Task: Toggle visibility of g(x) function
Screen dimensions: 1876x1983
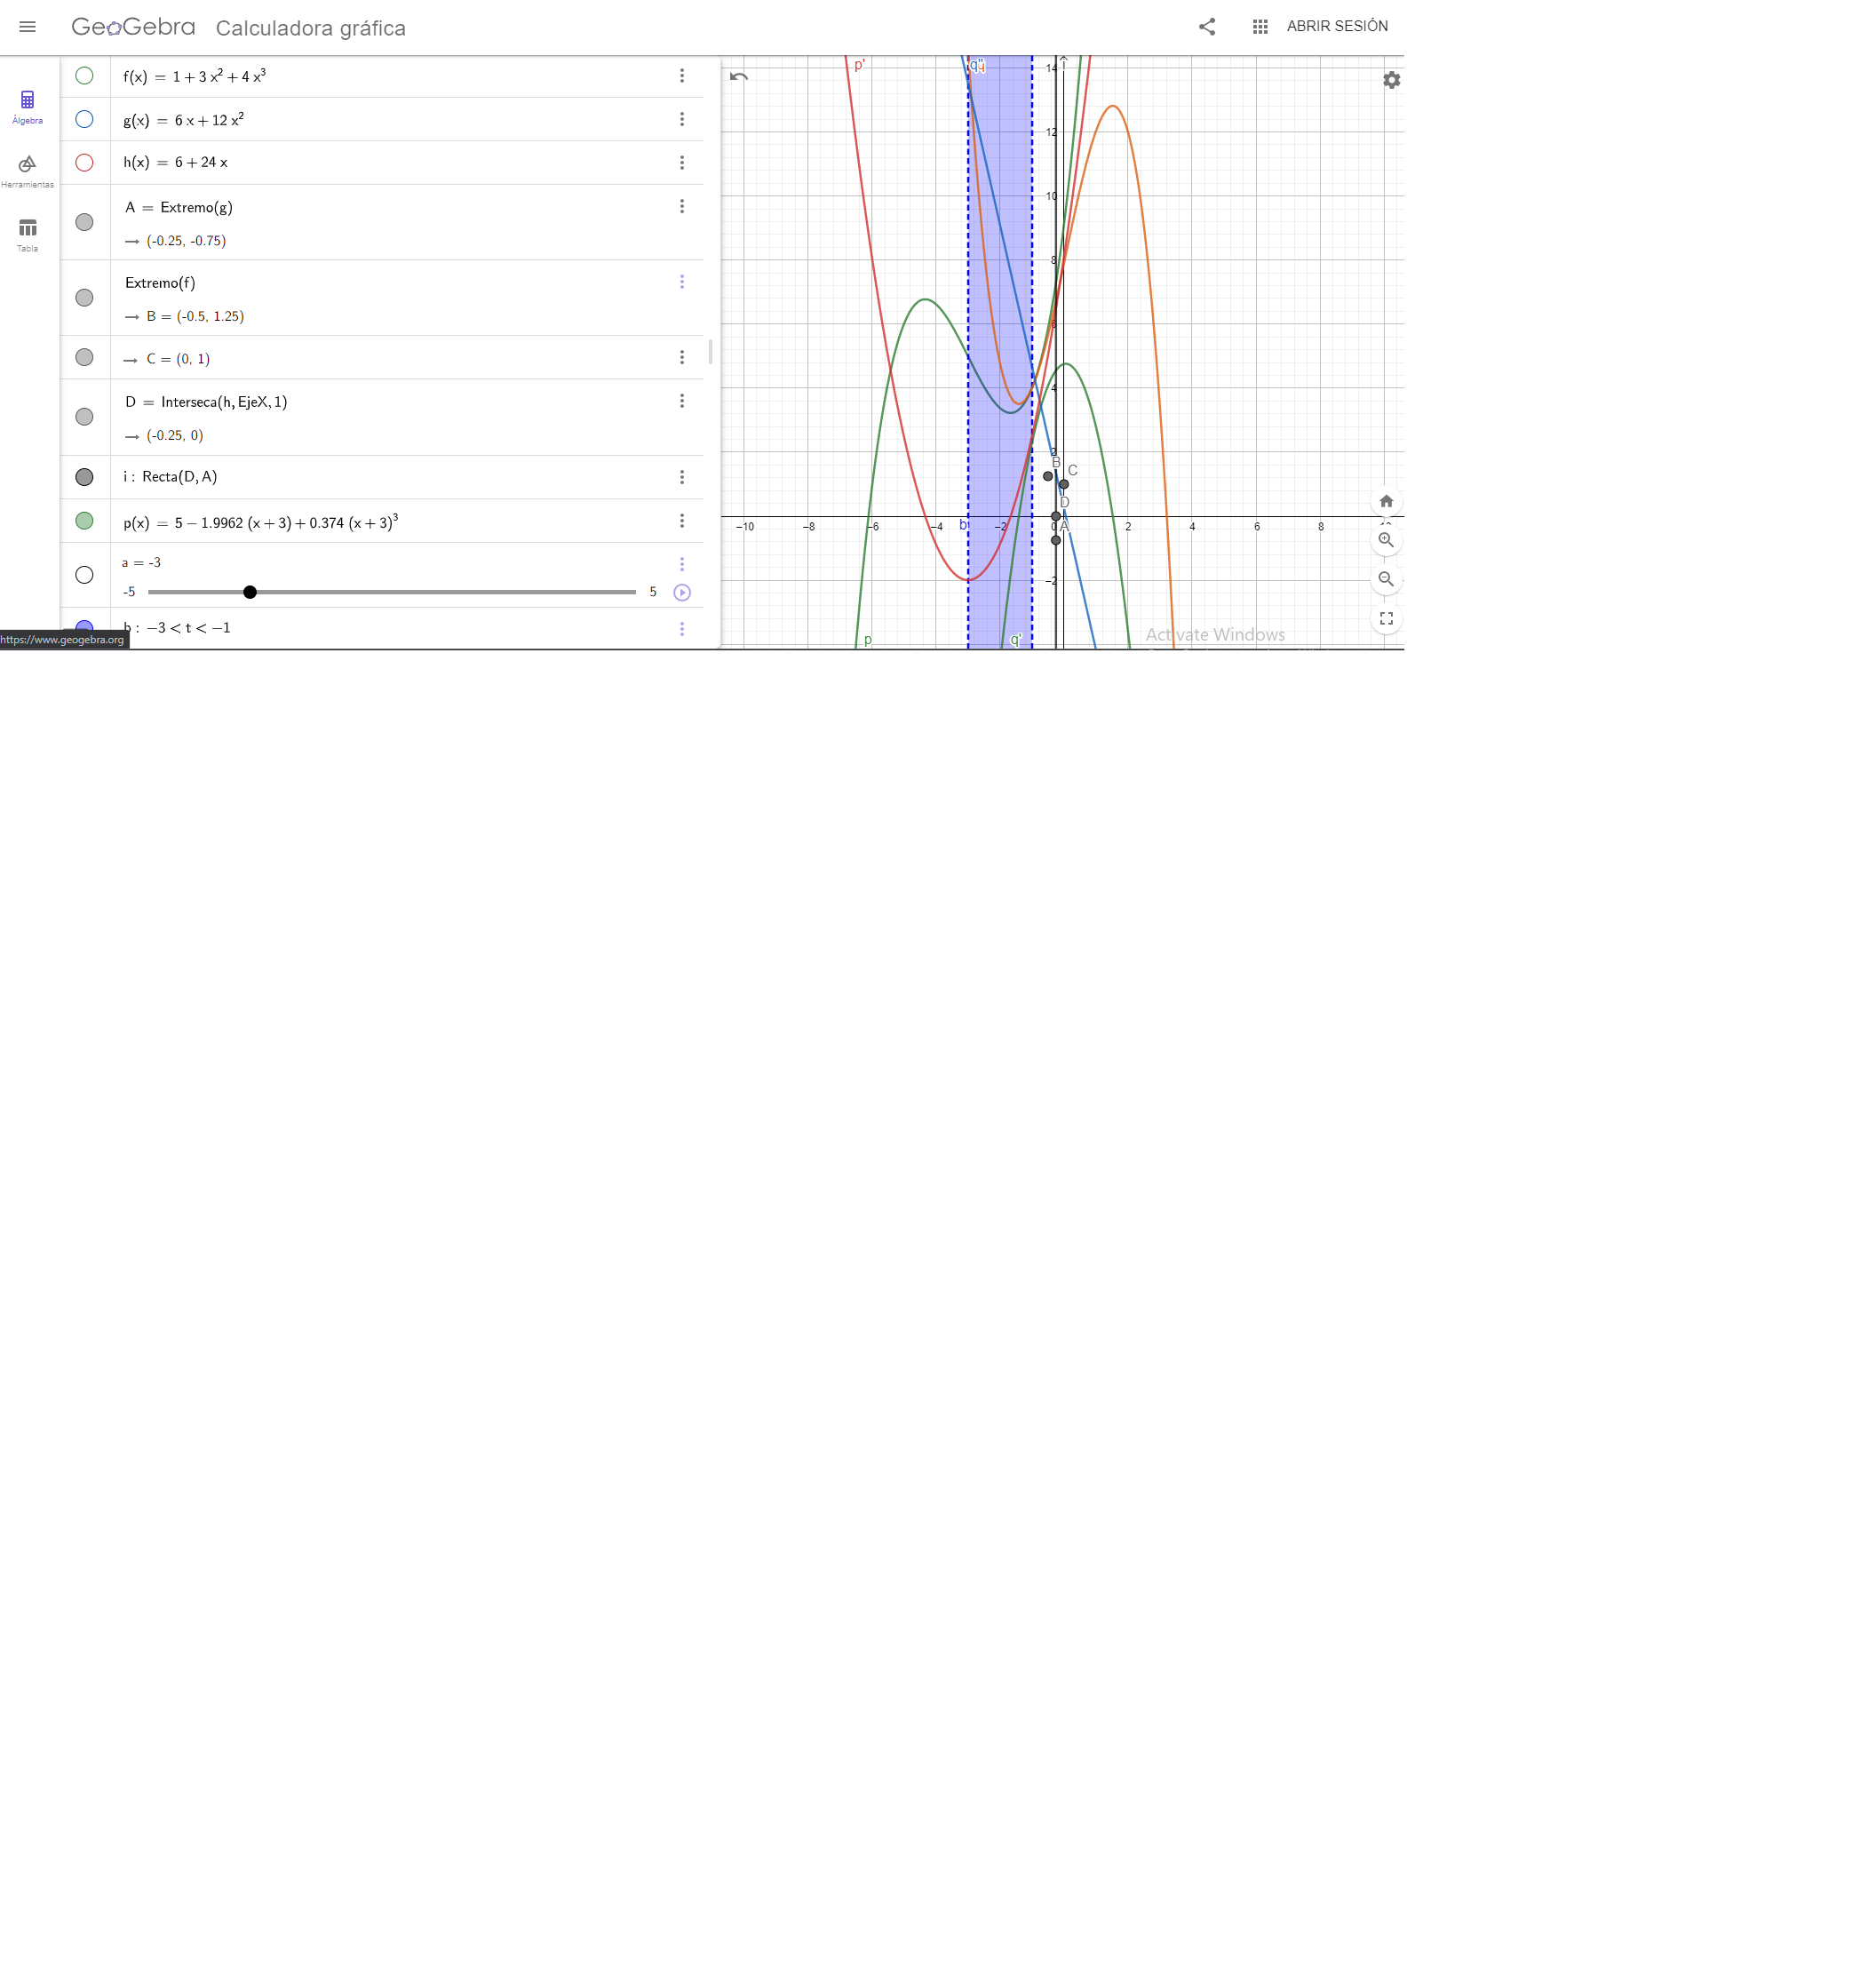Action: point(85,119)
